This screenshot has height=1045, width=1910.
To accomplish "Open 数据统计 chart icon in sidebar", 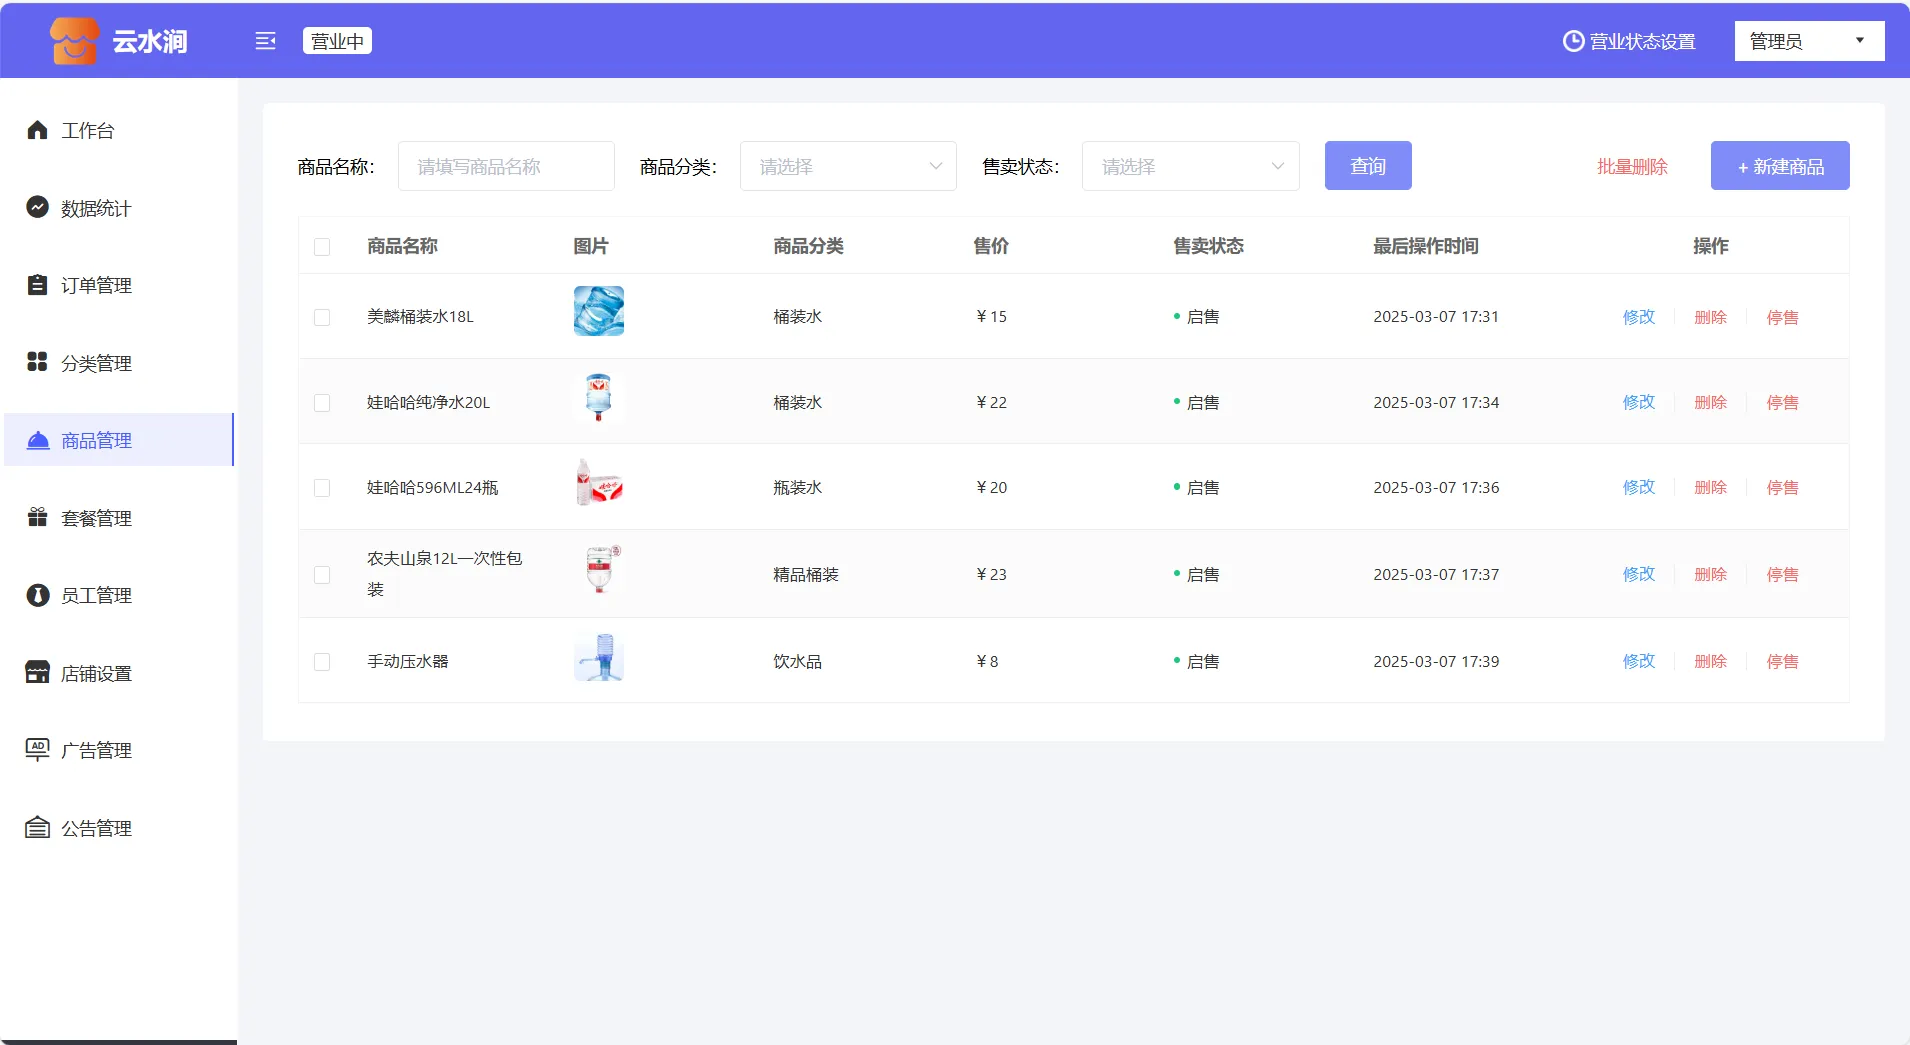I will click(x=37, y=207).
